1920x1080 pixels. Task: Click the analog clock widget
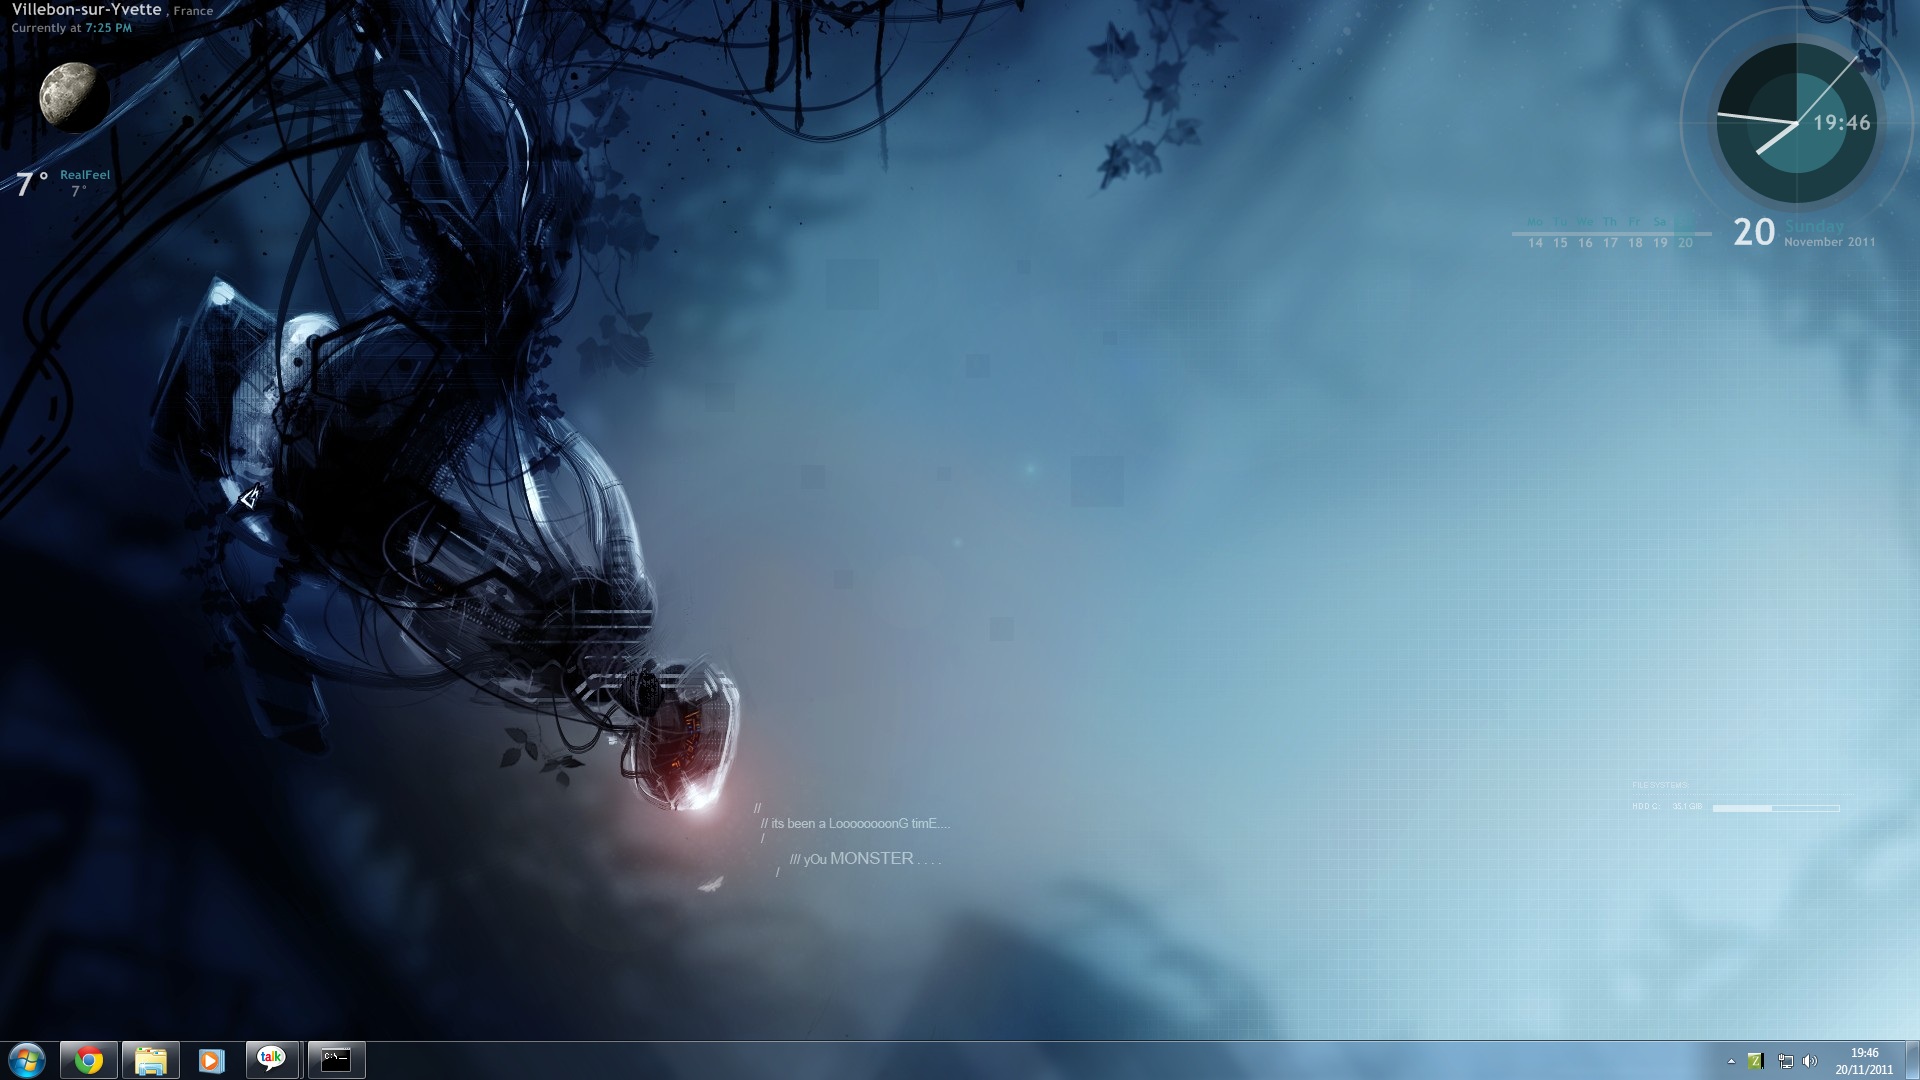(x=1796, y=123)
